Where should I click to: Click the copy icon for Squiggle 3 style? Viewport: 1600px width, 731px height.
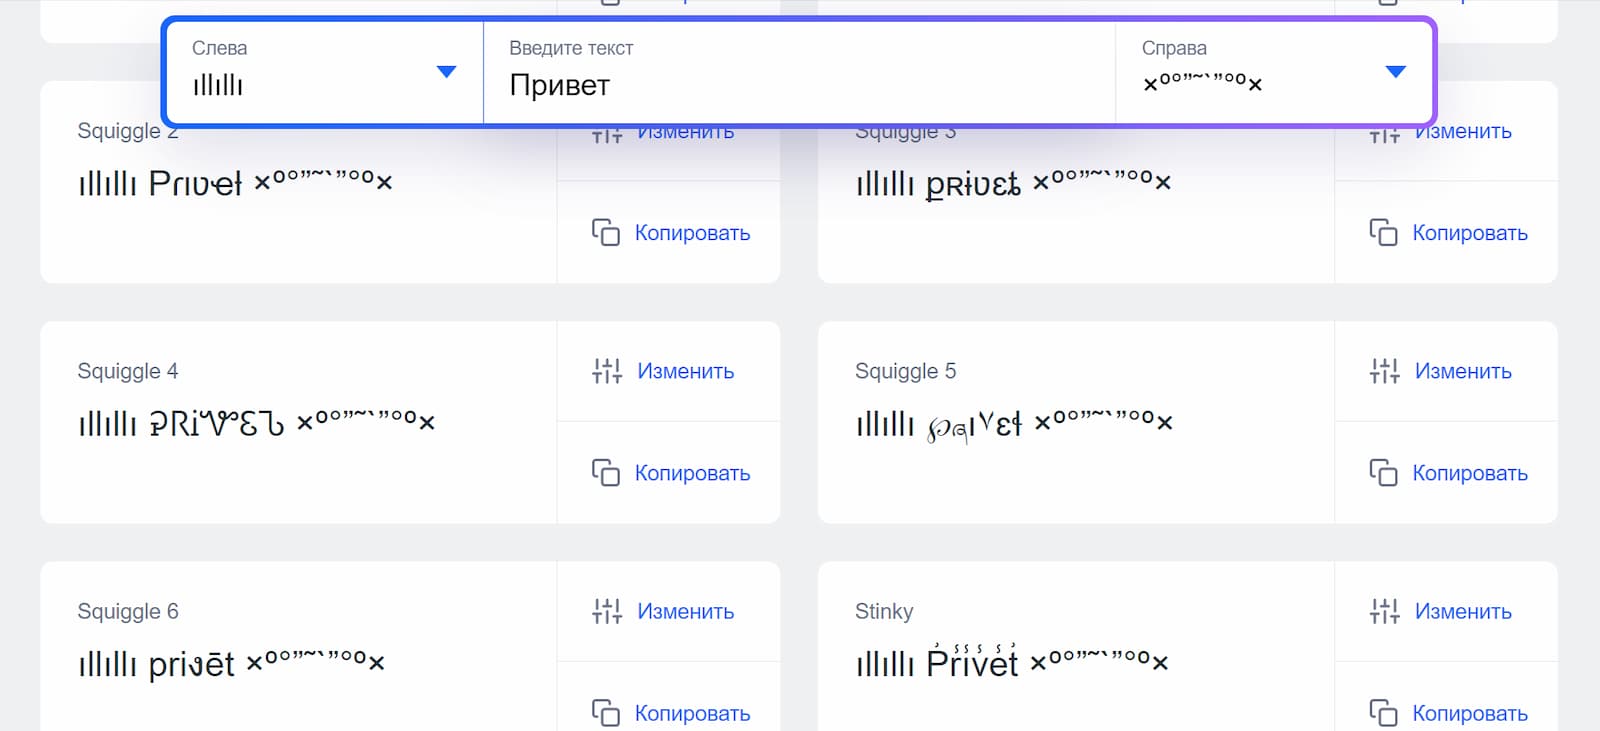click(1383, 232)
